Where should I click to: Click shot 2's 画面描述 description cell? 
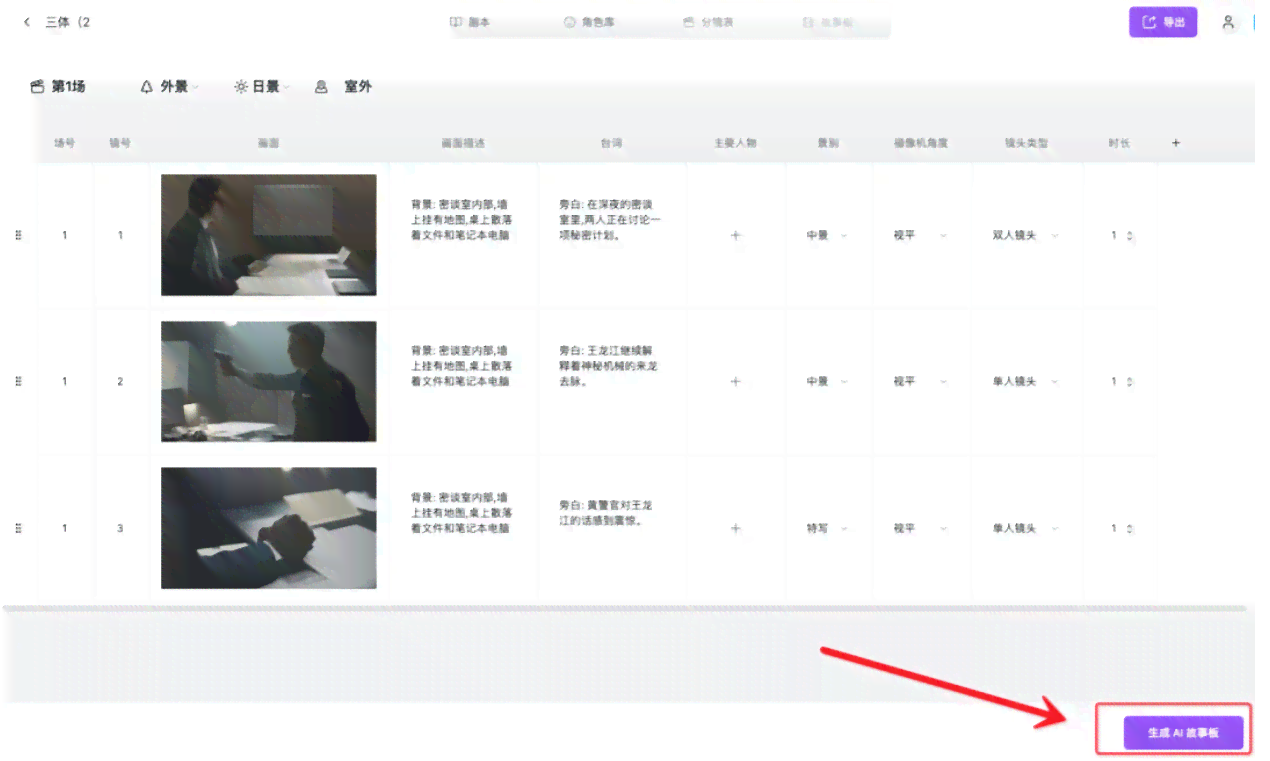(x=461, y=366)
